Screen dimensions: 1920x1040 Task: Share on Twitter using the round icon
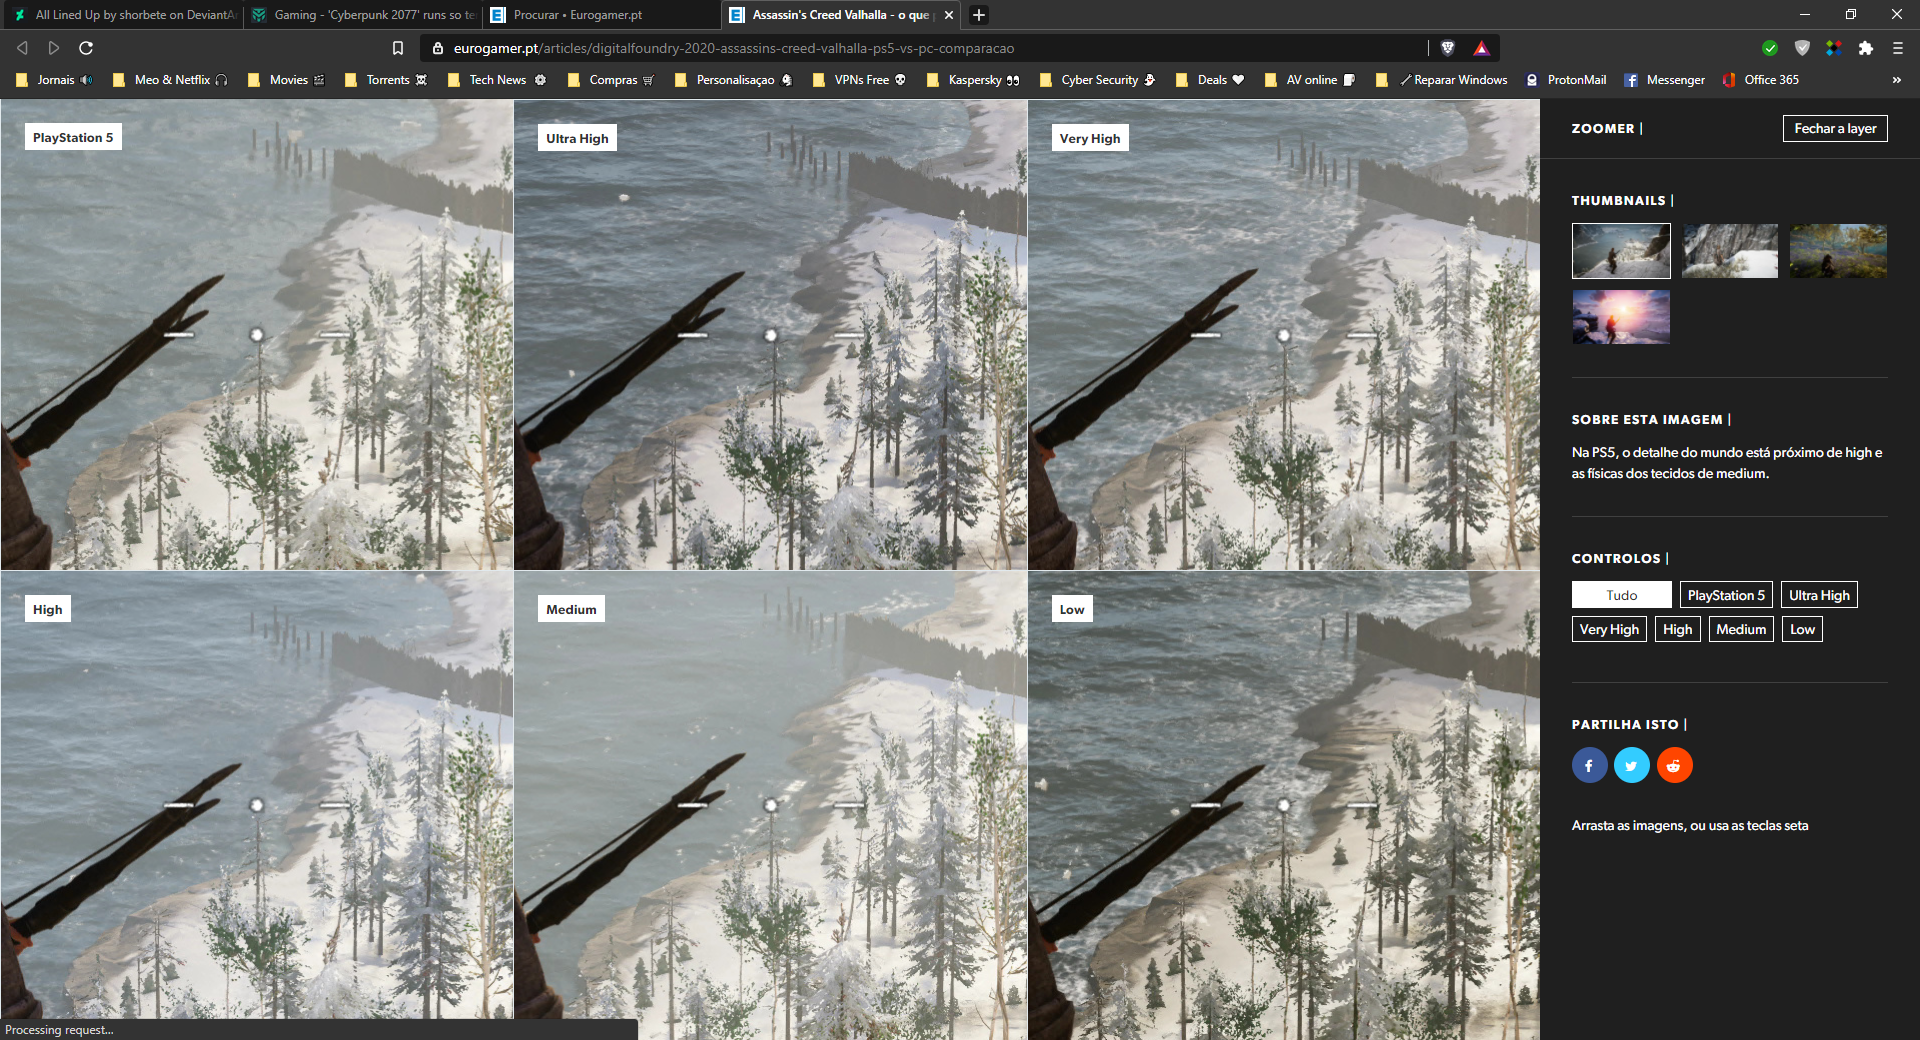coord(1632,766)
